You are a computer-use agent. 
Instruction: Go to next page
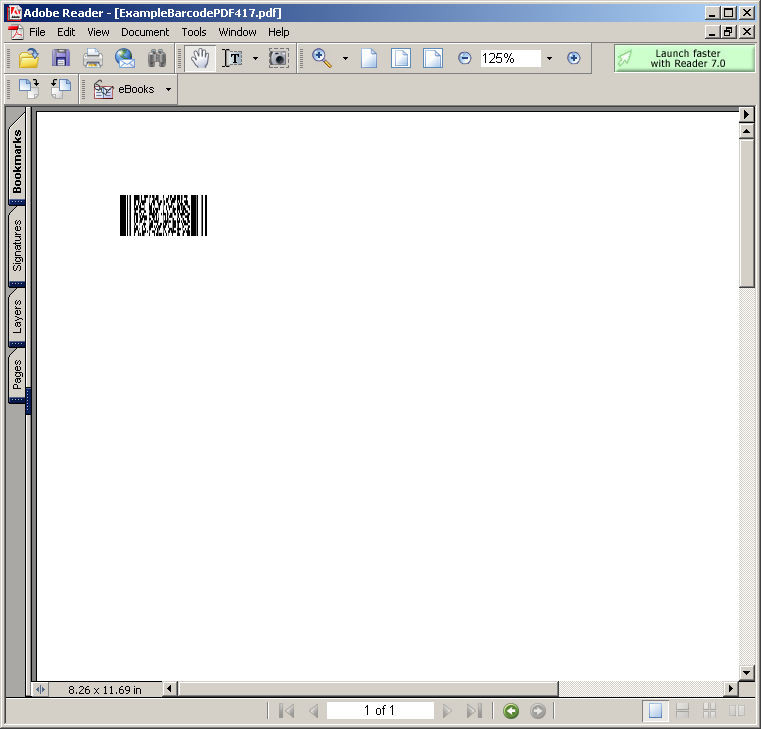[x=447, y=711]
